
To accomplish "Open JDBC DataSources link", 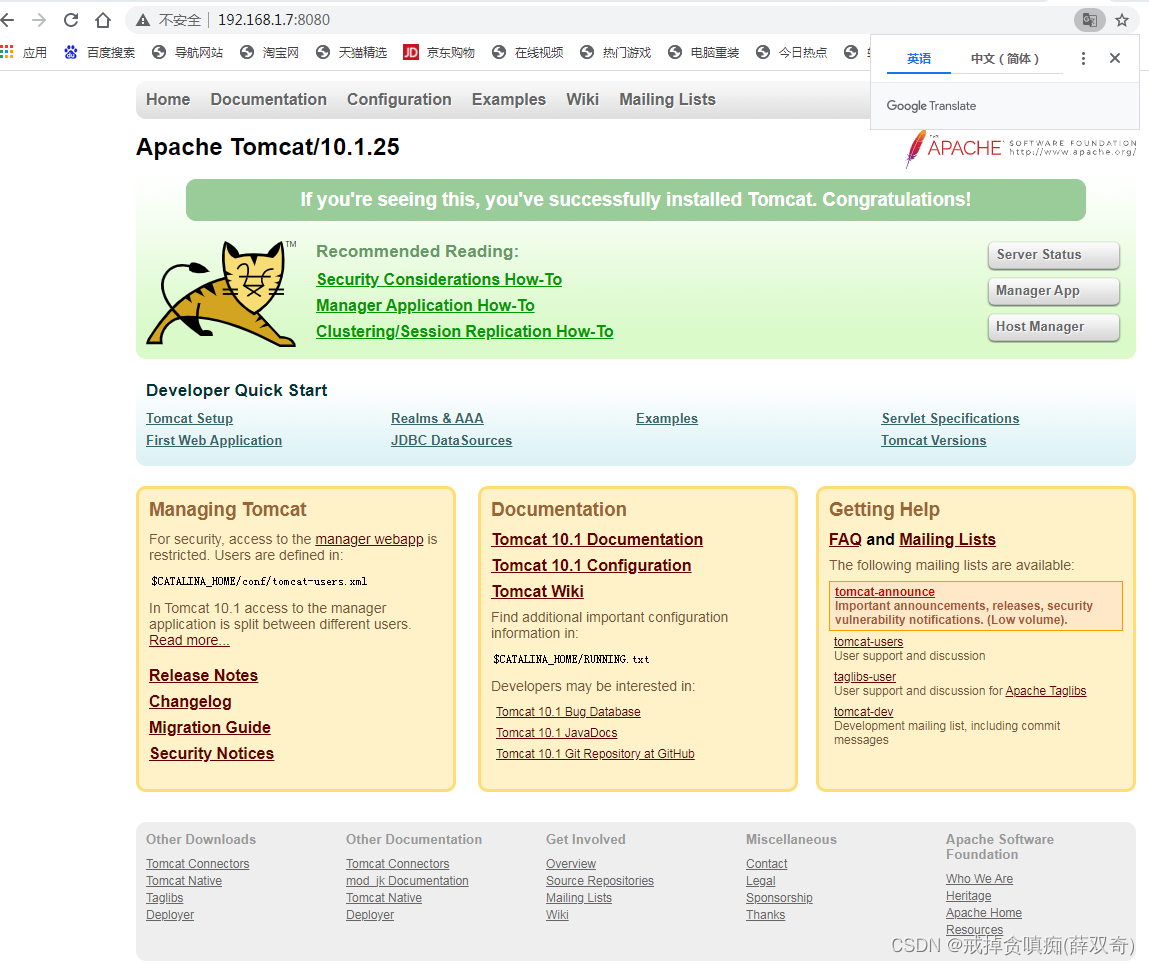I will click(451, 440).
